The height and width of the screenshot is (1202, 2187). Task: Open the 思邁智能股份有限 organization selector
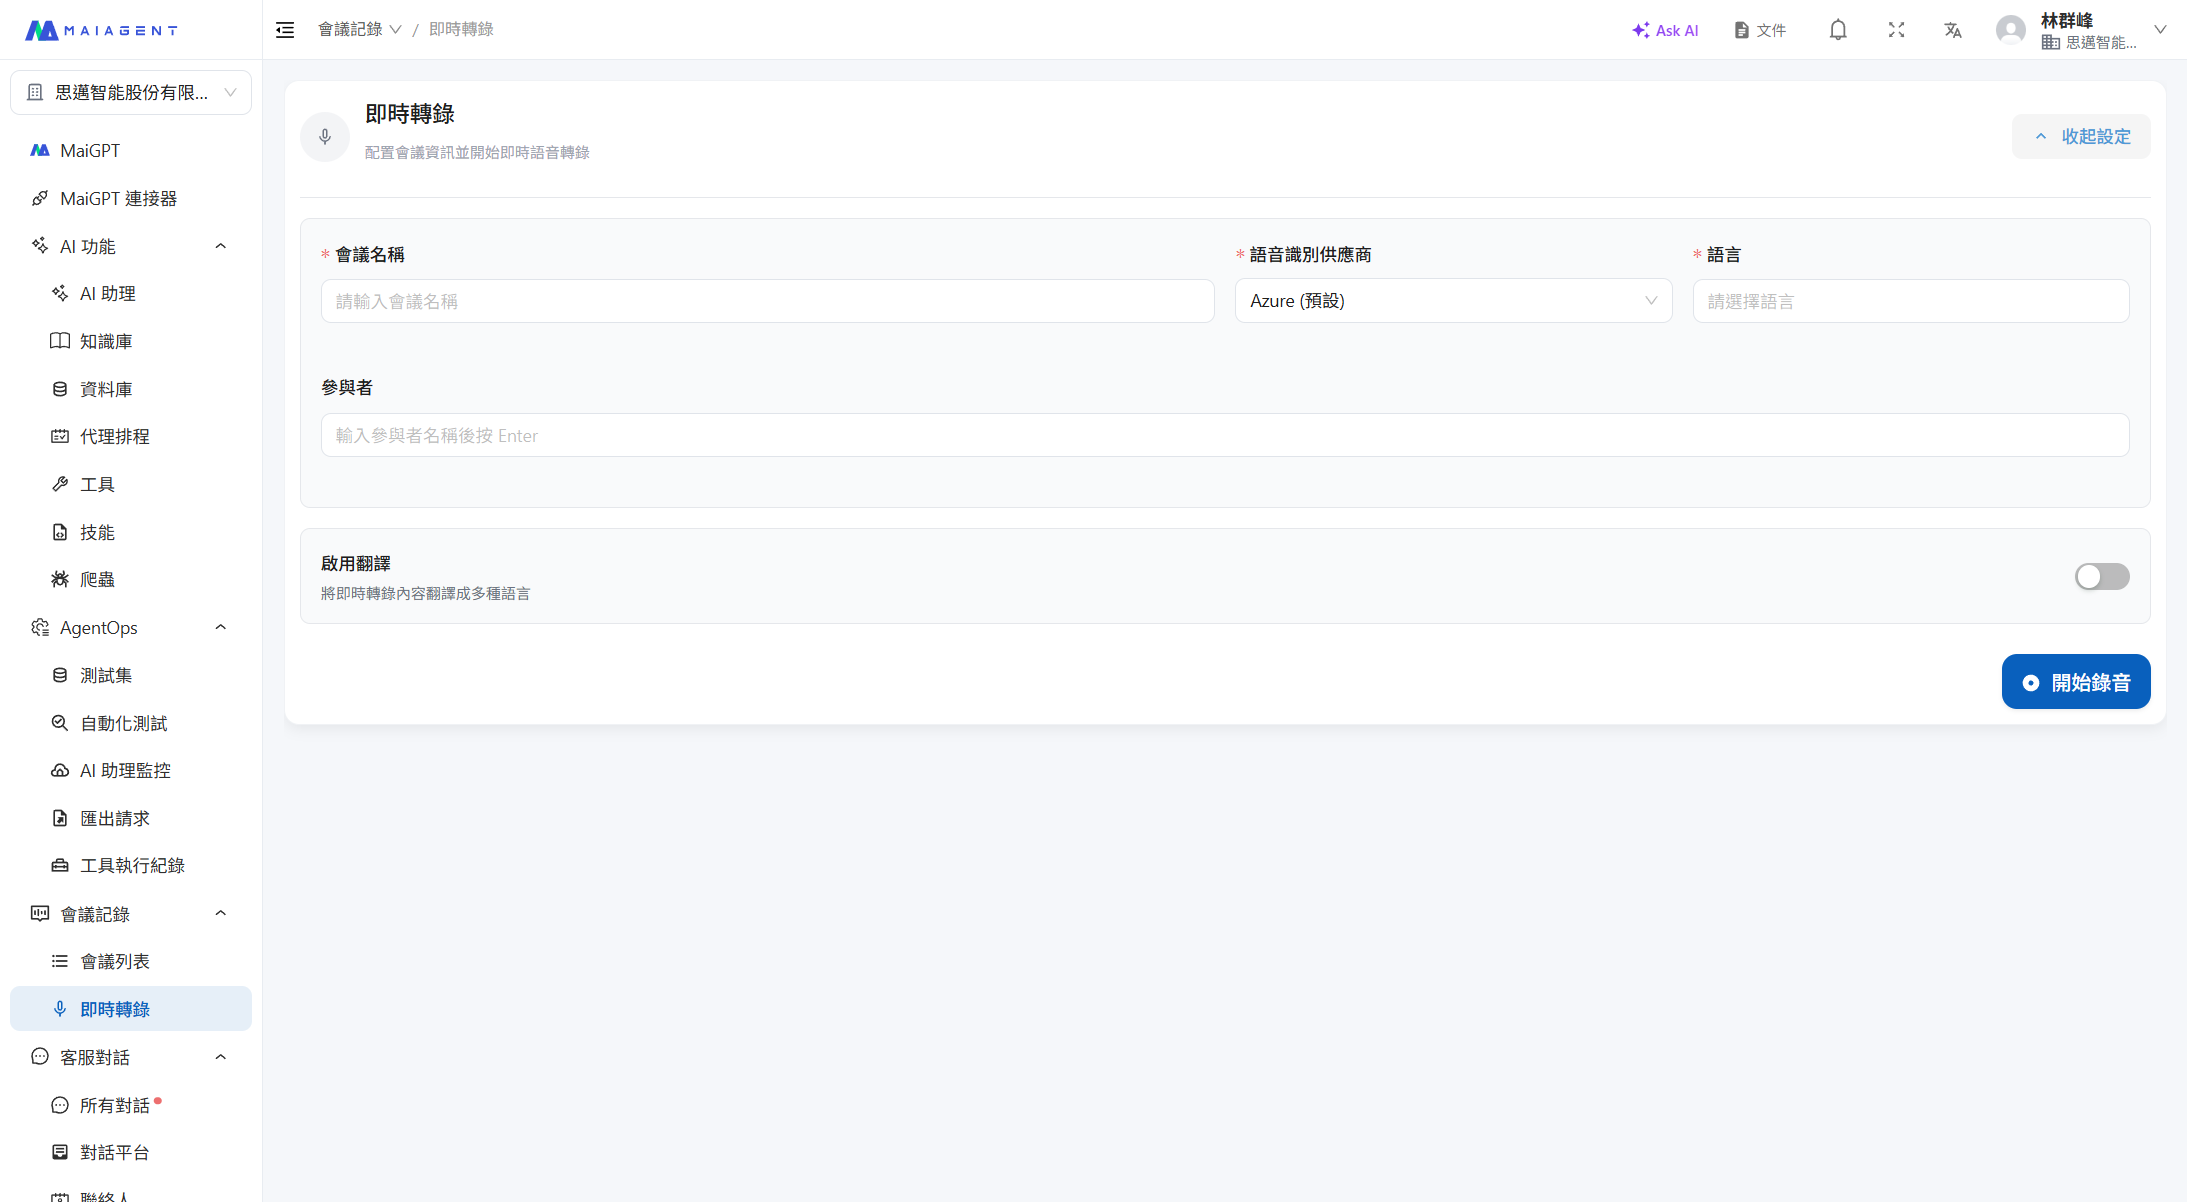click(x=131, y=93)
